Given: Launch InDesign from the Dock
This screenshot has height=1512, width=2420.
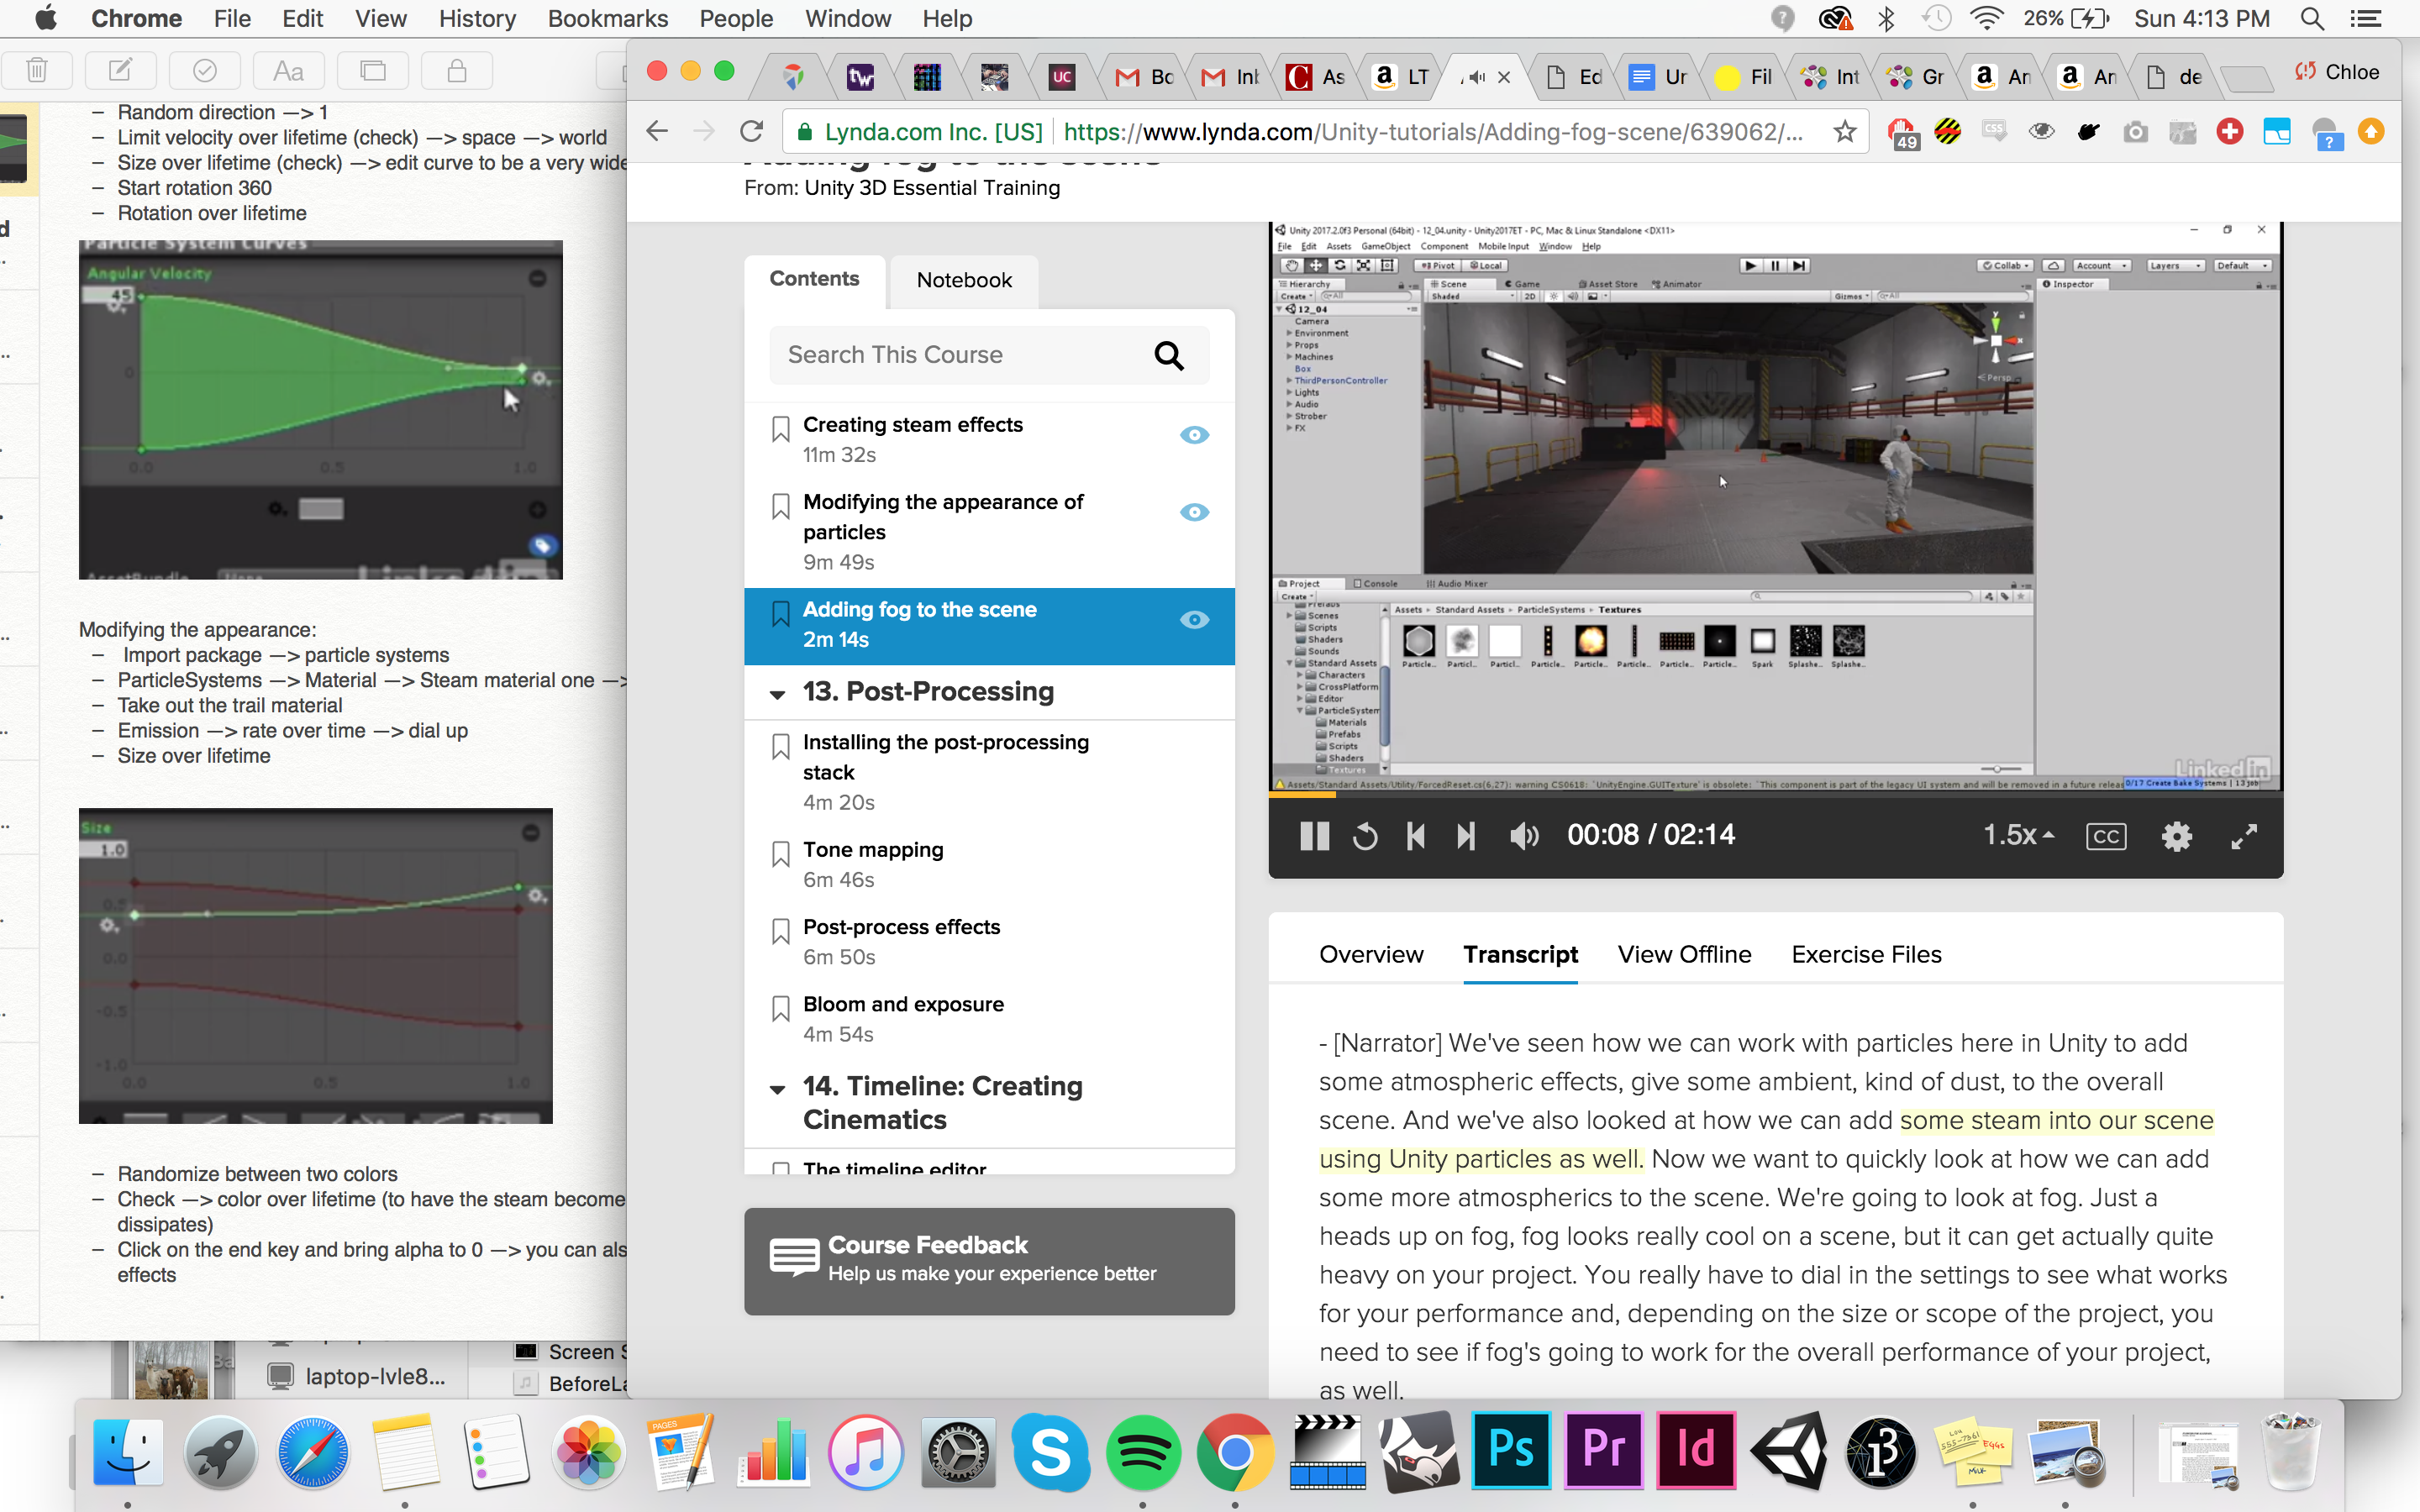Looking at the screenshot, I should (x=1697, y=1449).
